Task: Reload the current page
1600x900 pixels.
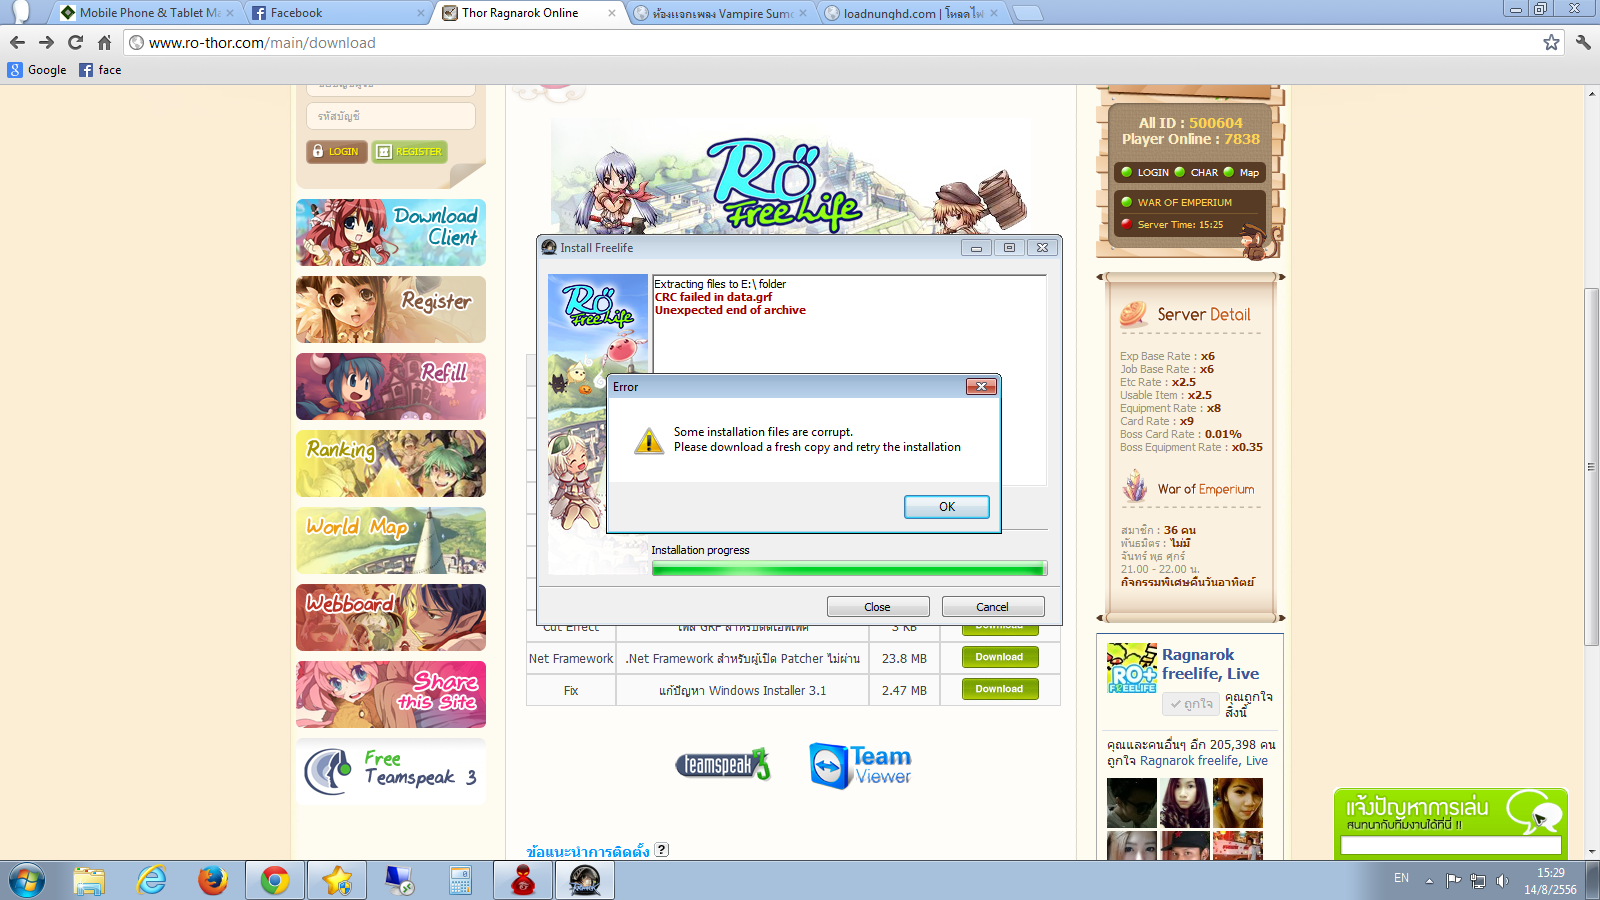Action: (x=75, y=42)
